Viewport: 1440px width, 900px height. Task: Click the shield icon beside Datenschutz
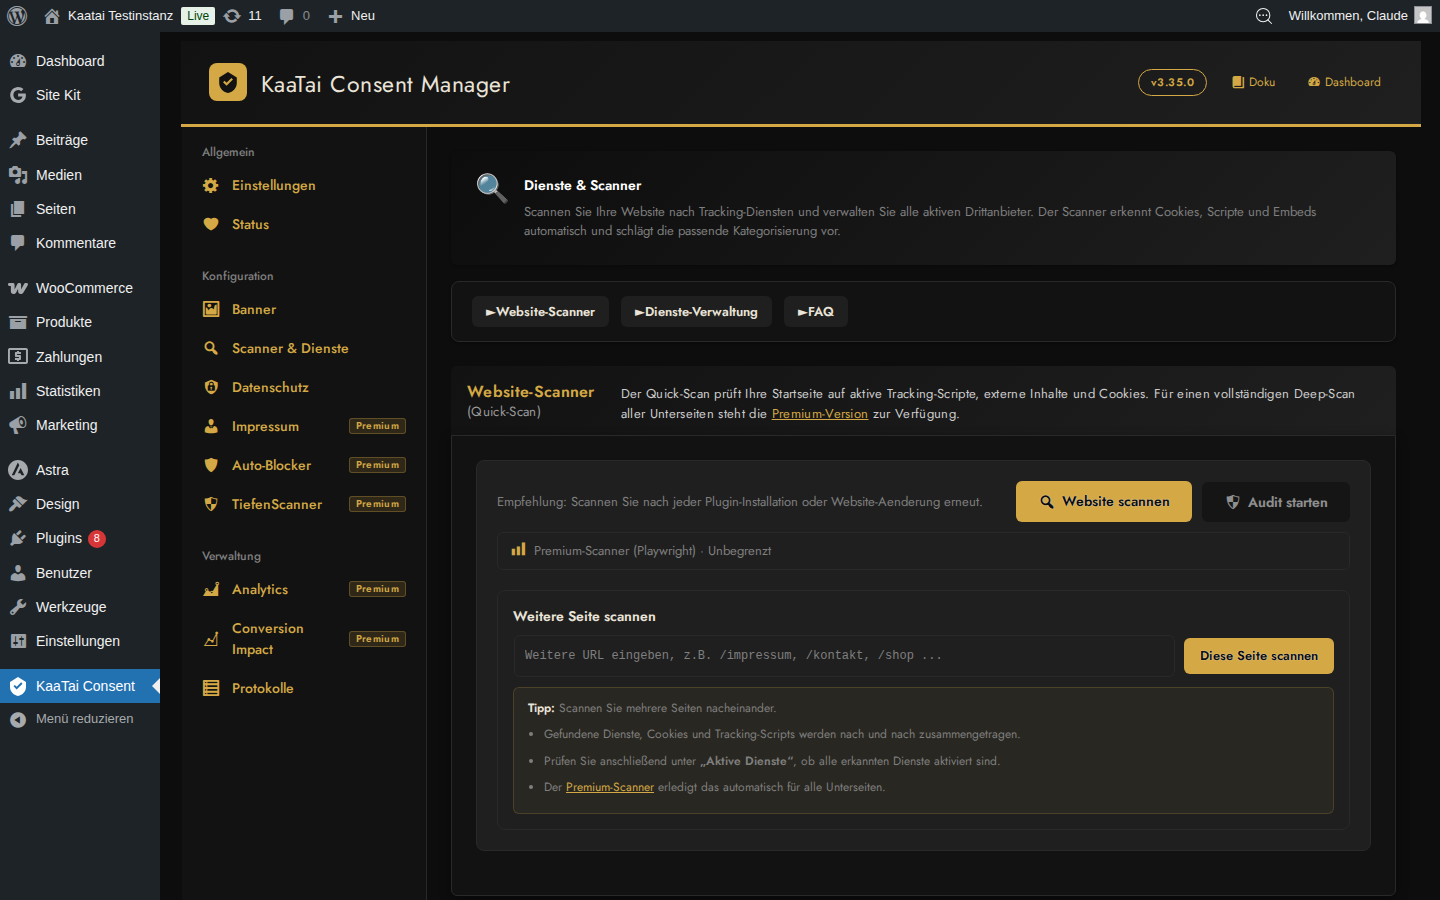[211, 388]
